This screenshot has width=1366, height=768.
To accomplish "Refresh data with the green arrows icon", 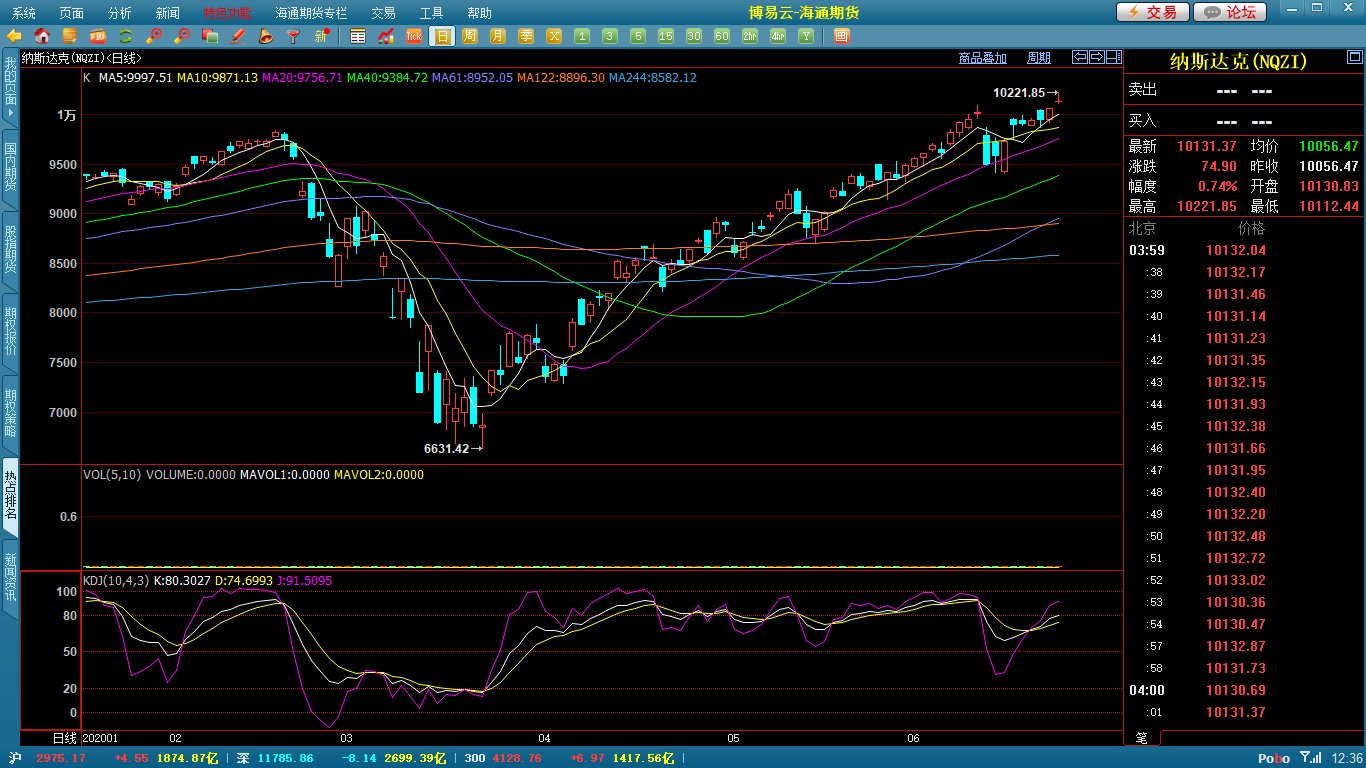I will pyautogui.click(x=126, y=36).
